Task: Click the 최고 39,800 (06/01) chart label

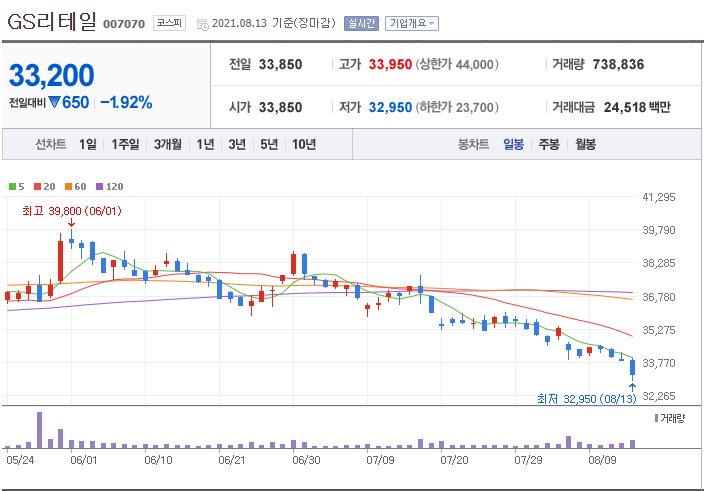Action: (72, 211)
